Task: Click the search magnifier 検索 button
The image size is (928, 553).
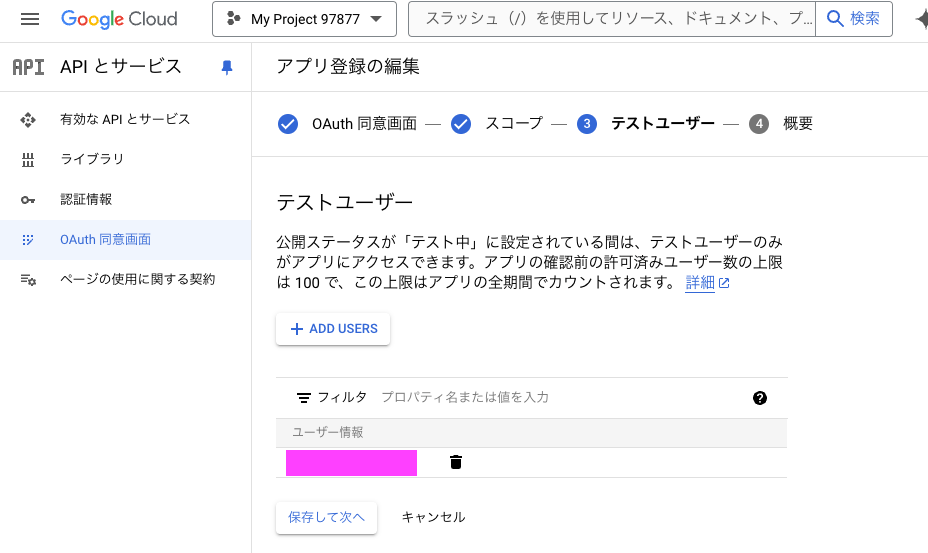Action: (853, 19)
